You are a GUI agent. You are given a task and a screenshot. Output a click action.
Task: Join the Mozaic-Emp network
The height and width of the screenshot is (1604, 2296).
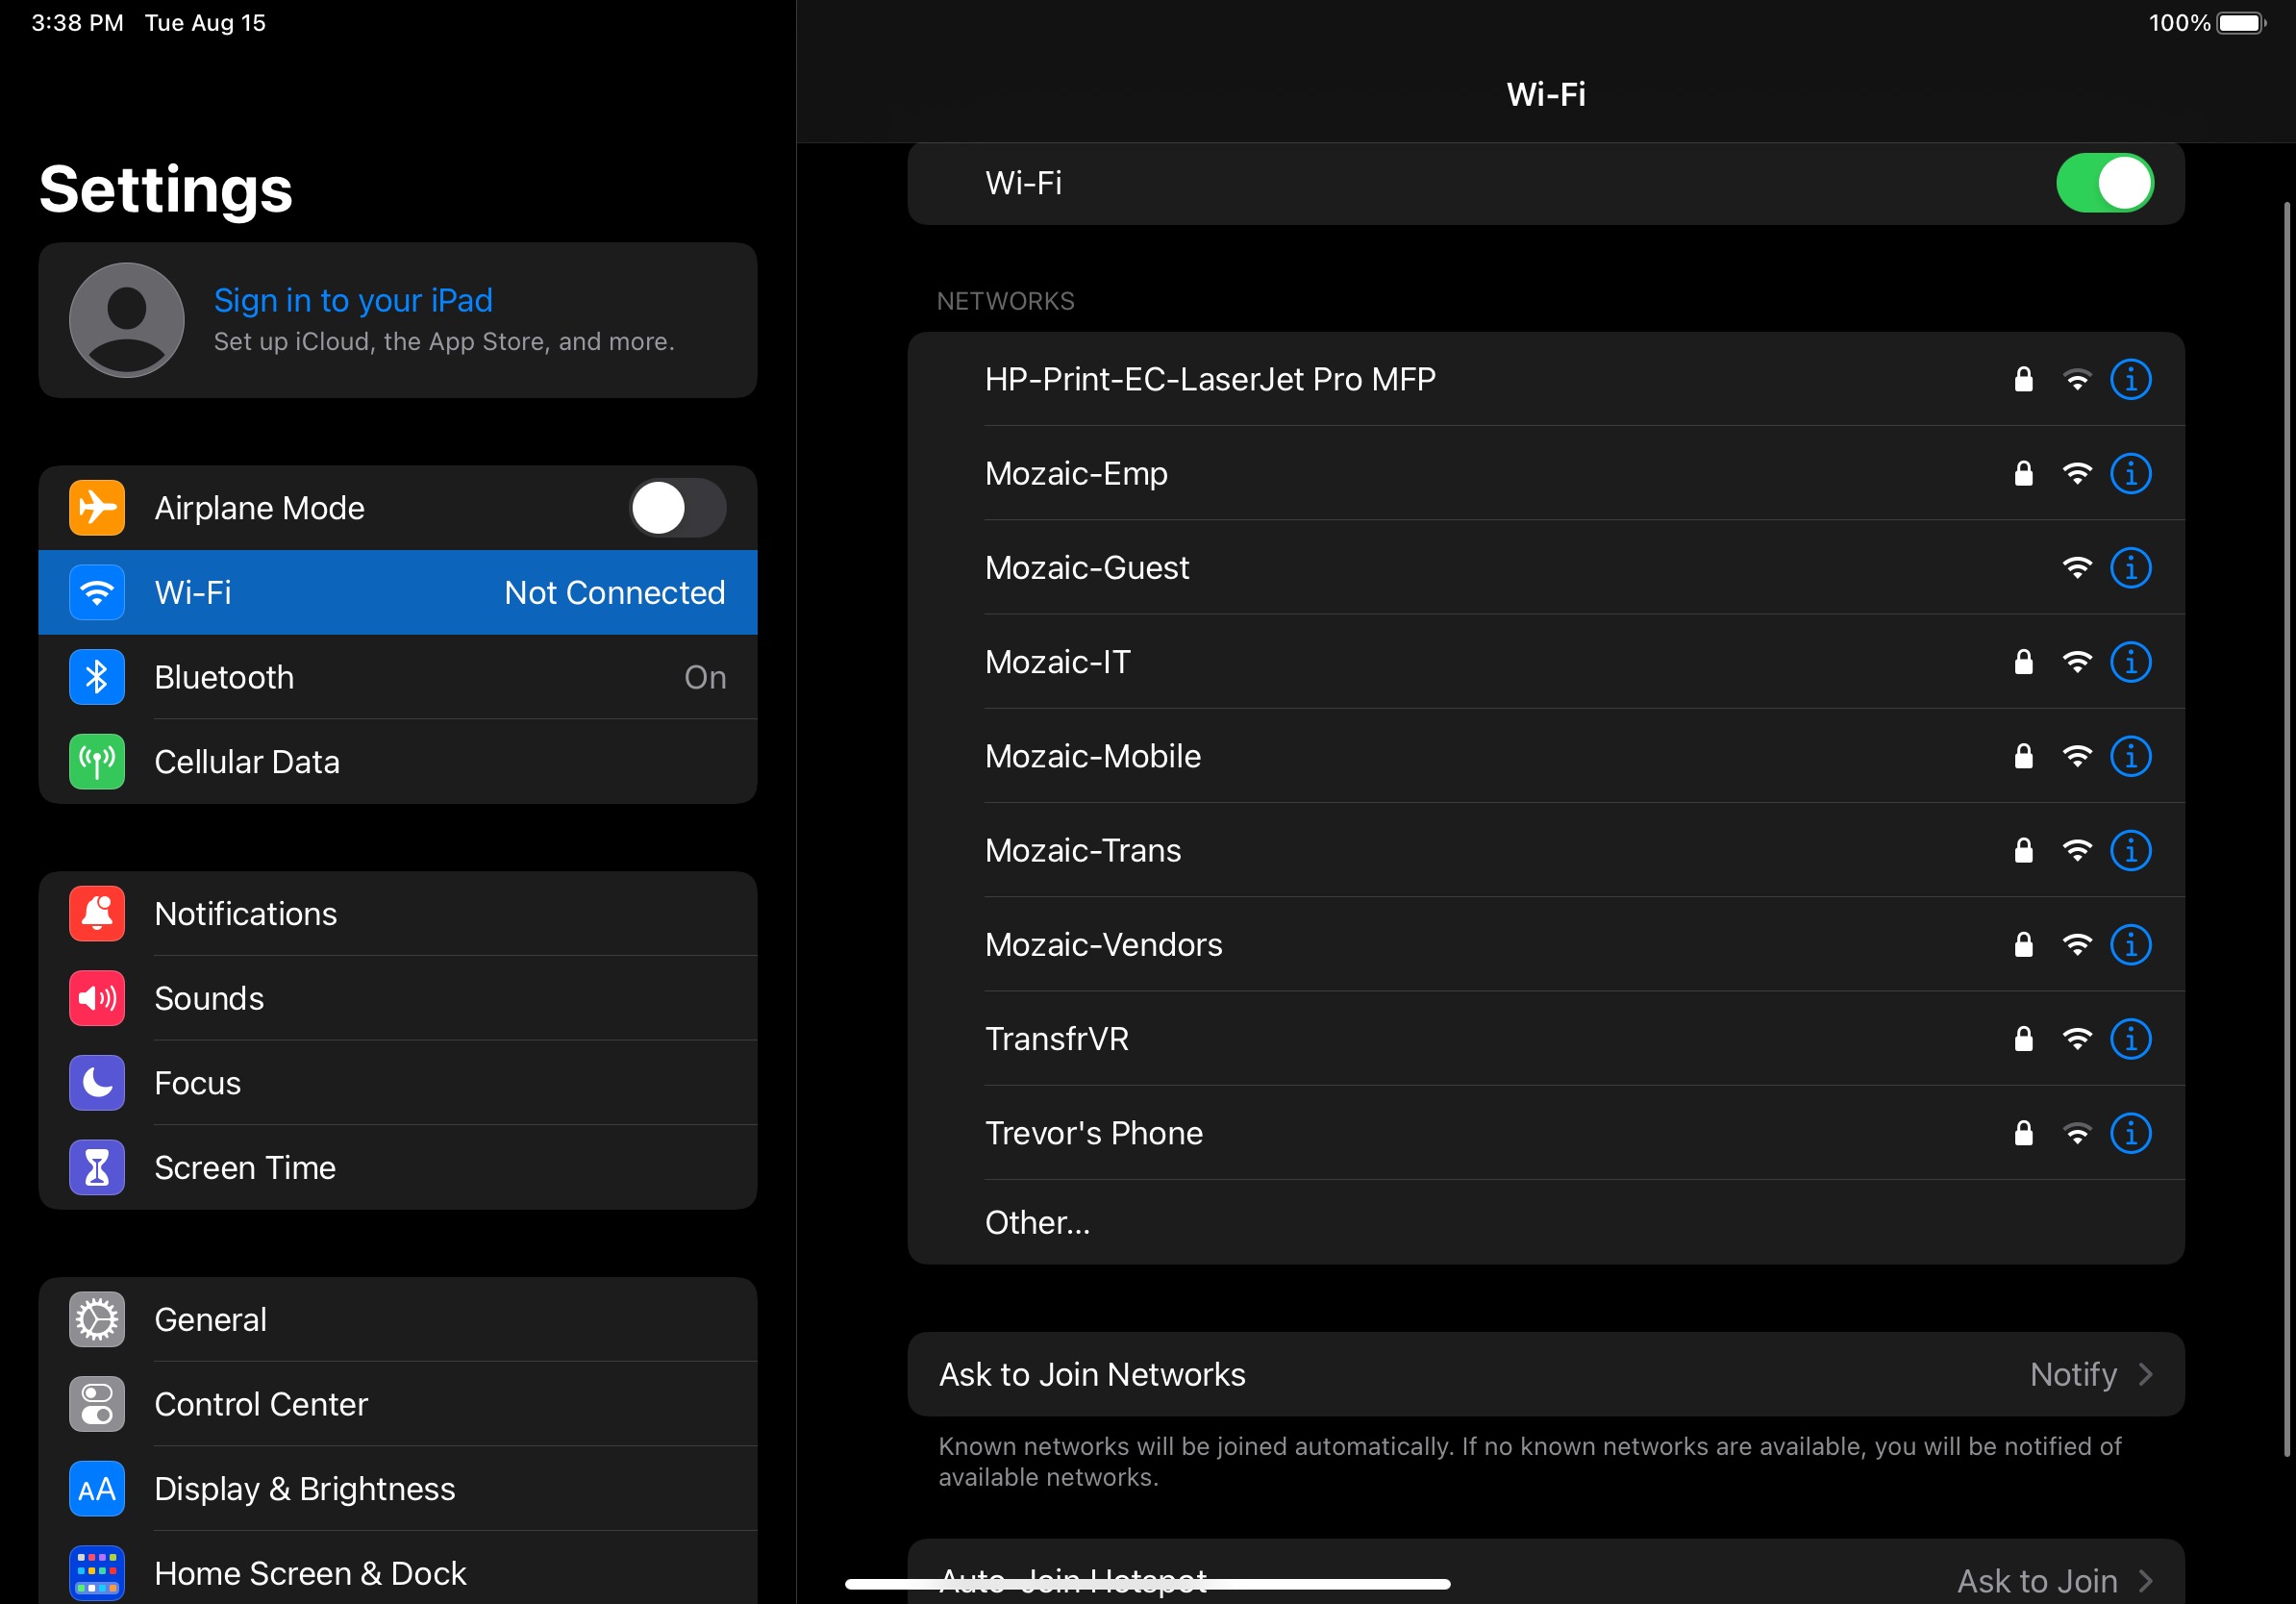(x=1076, y=473)
